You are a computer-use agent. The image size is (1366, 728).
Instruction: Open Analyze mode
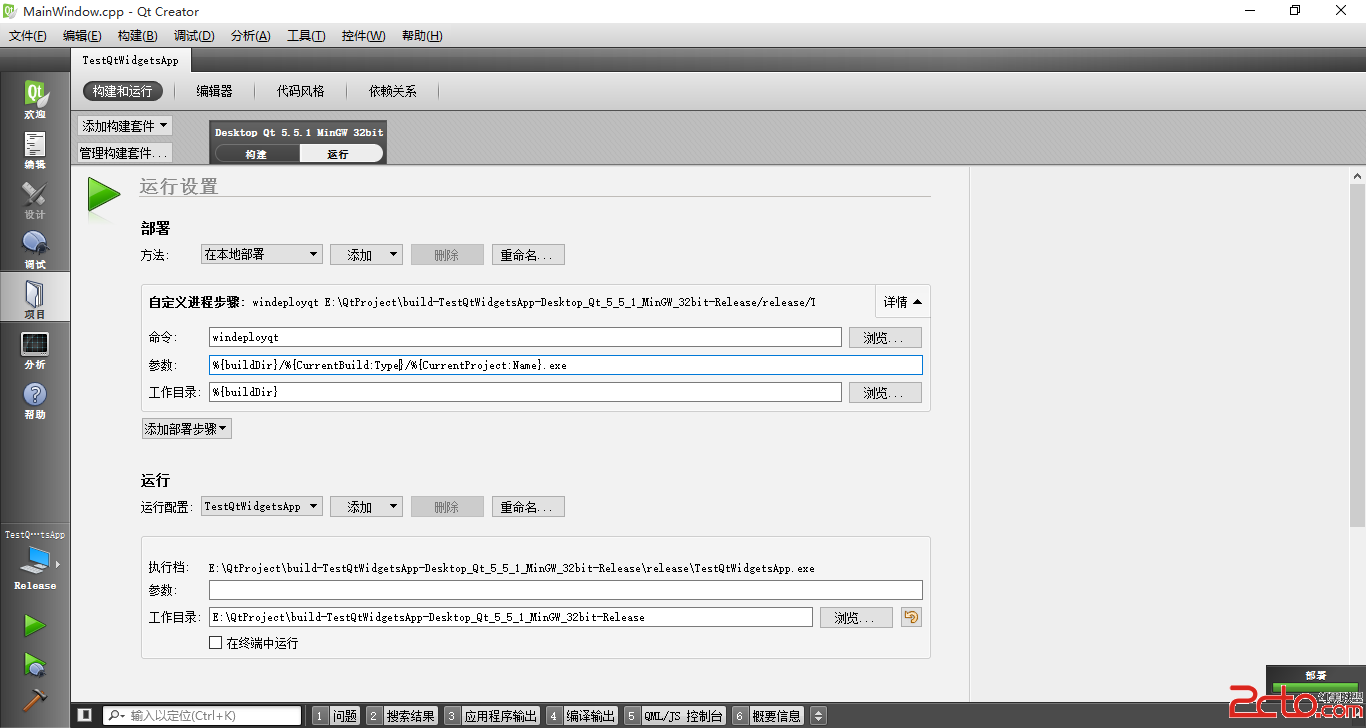click(x=35, y=350)
